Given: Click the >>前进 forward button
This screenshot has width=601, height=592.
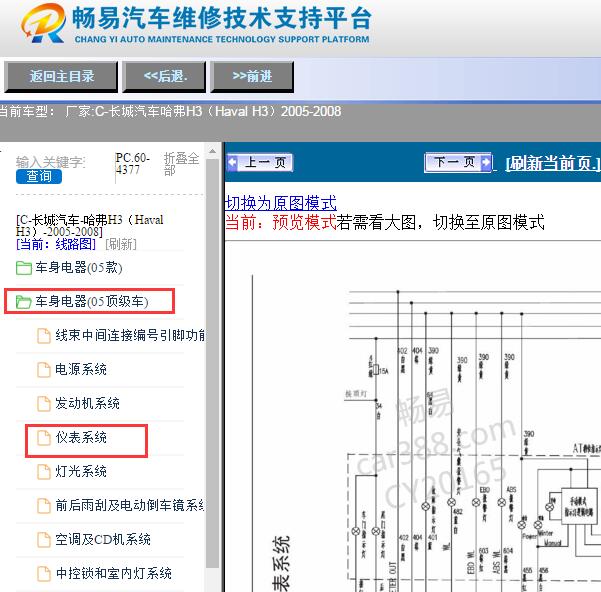Looking at the screenshot, I should pyautogui.click(x=252, y=77).
